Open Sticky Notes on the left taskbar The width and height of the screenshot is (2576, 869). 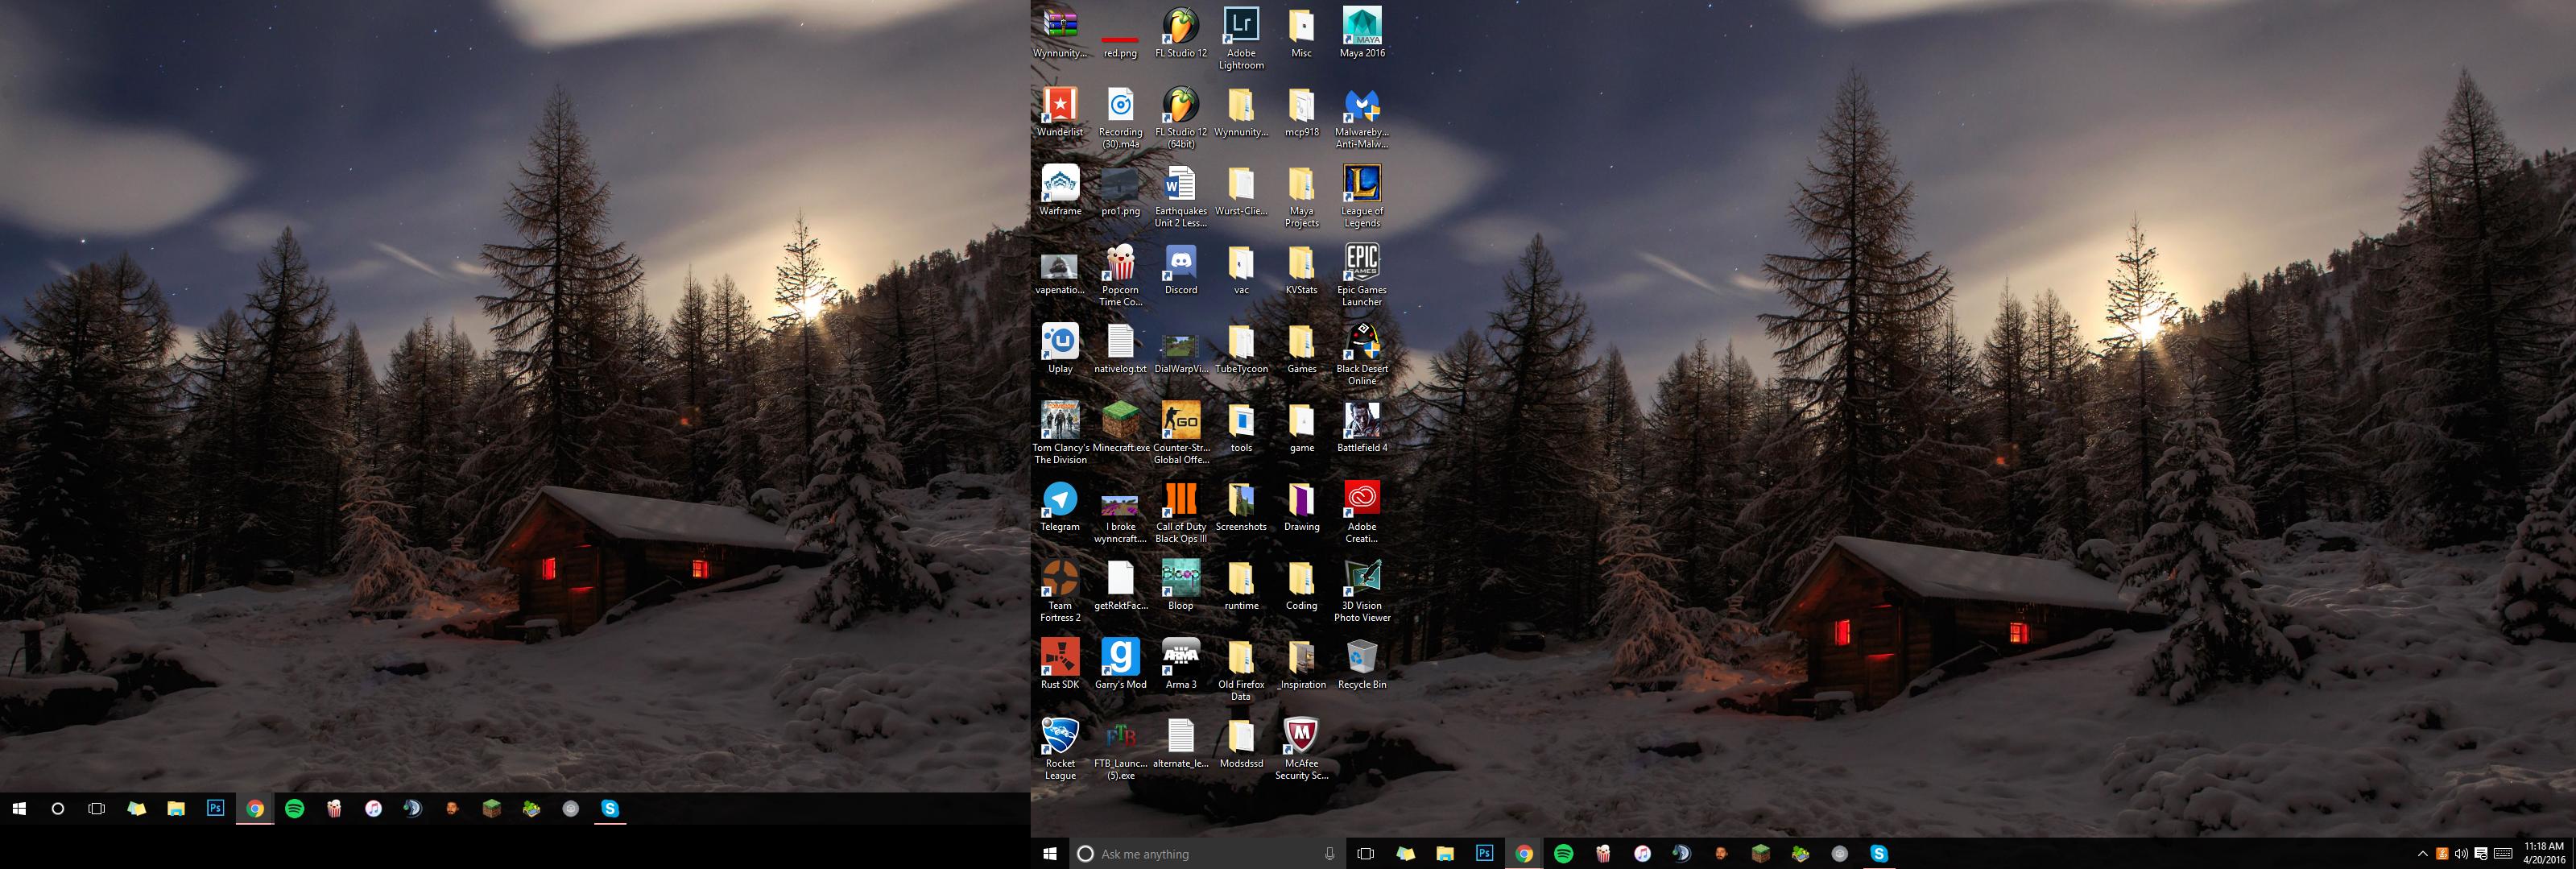(136, 809)
